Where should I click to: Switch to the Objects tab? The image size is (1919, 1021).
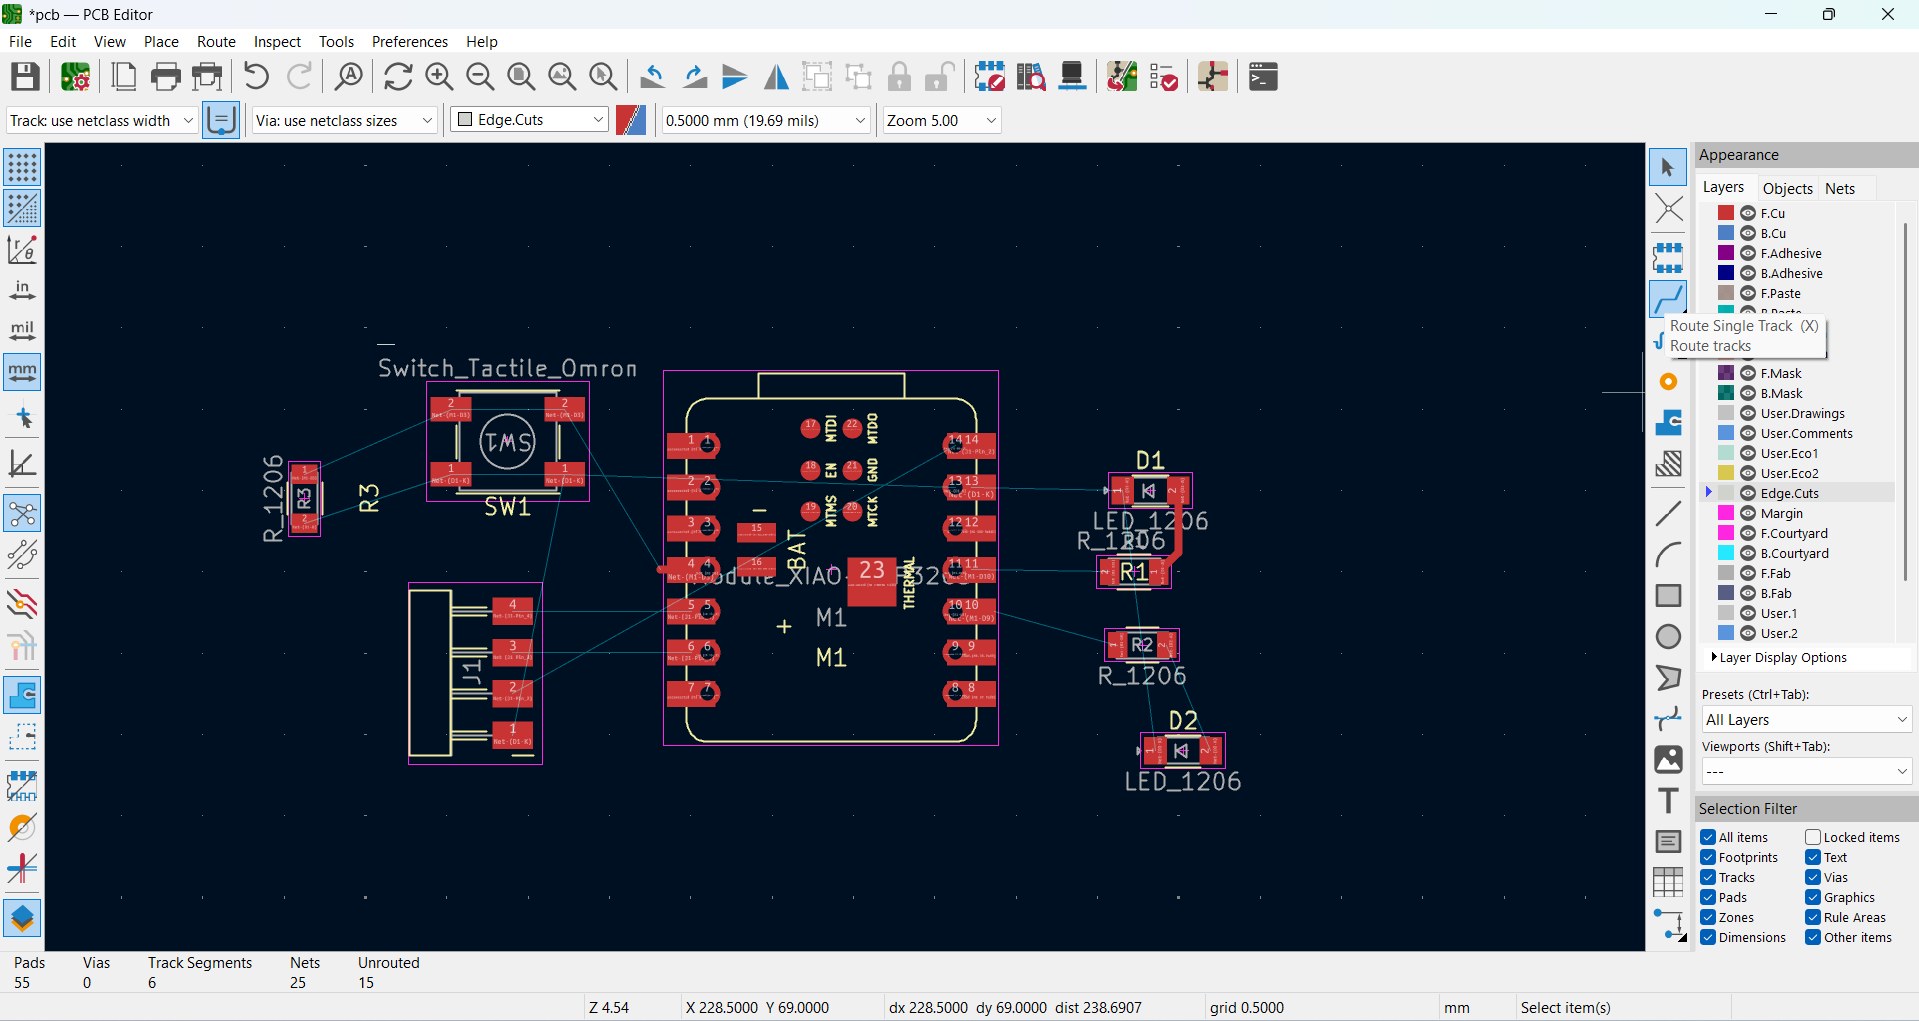tap(1787, 188)
